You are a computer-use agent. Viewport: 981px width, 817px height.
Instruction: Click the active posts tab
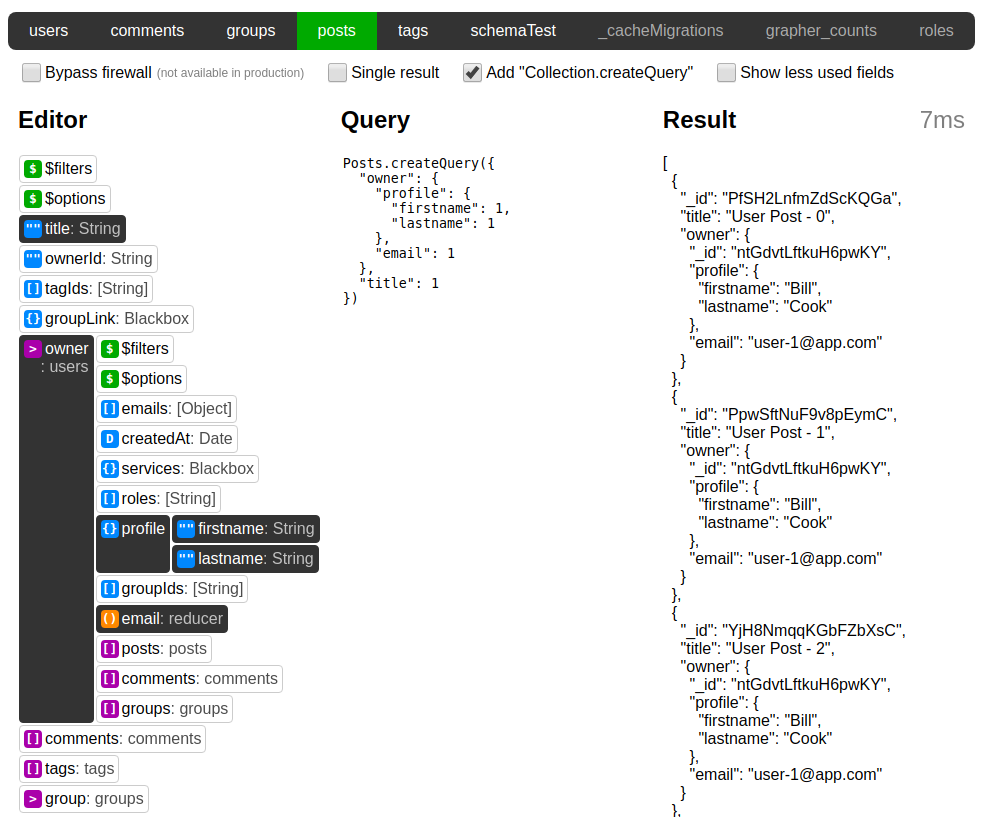coord(337,31)
